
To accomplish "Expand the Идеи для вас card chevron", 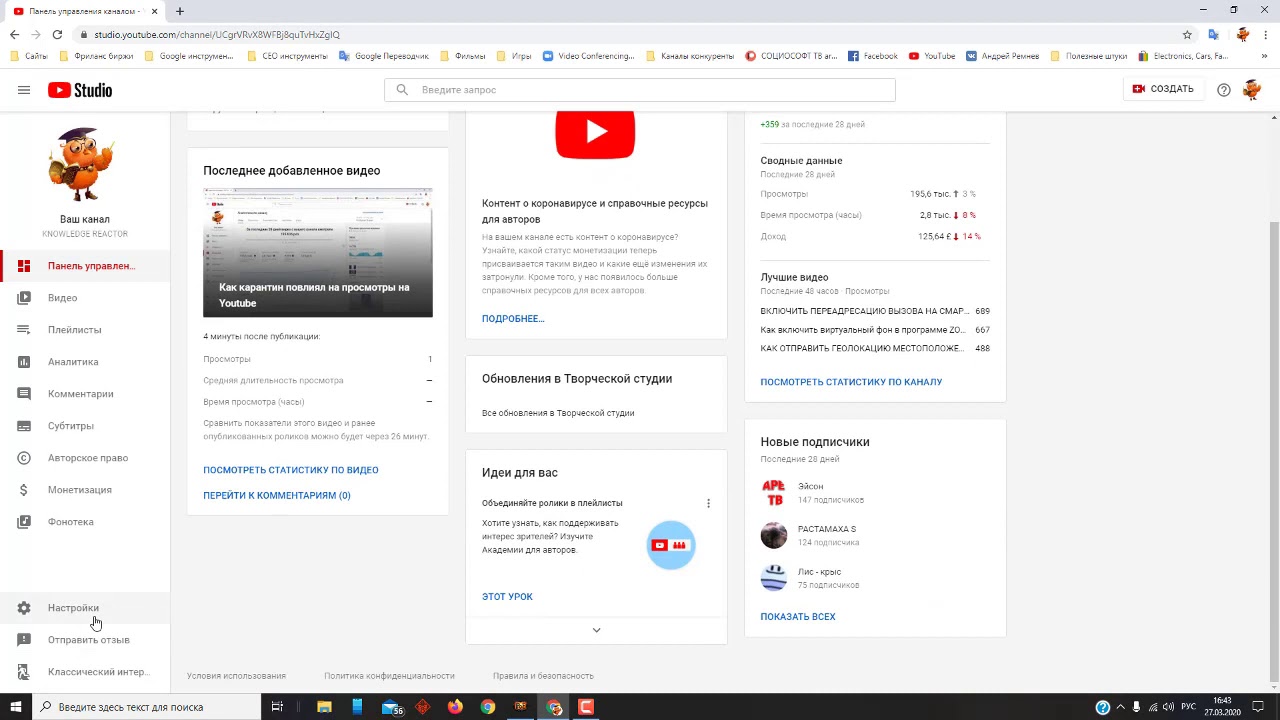I will pos(596,630).
